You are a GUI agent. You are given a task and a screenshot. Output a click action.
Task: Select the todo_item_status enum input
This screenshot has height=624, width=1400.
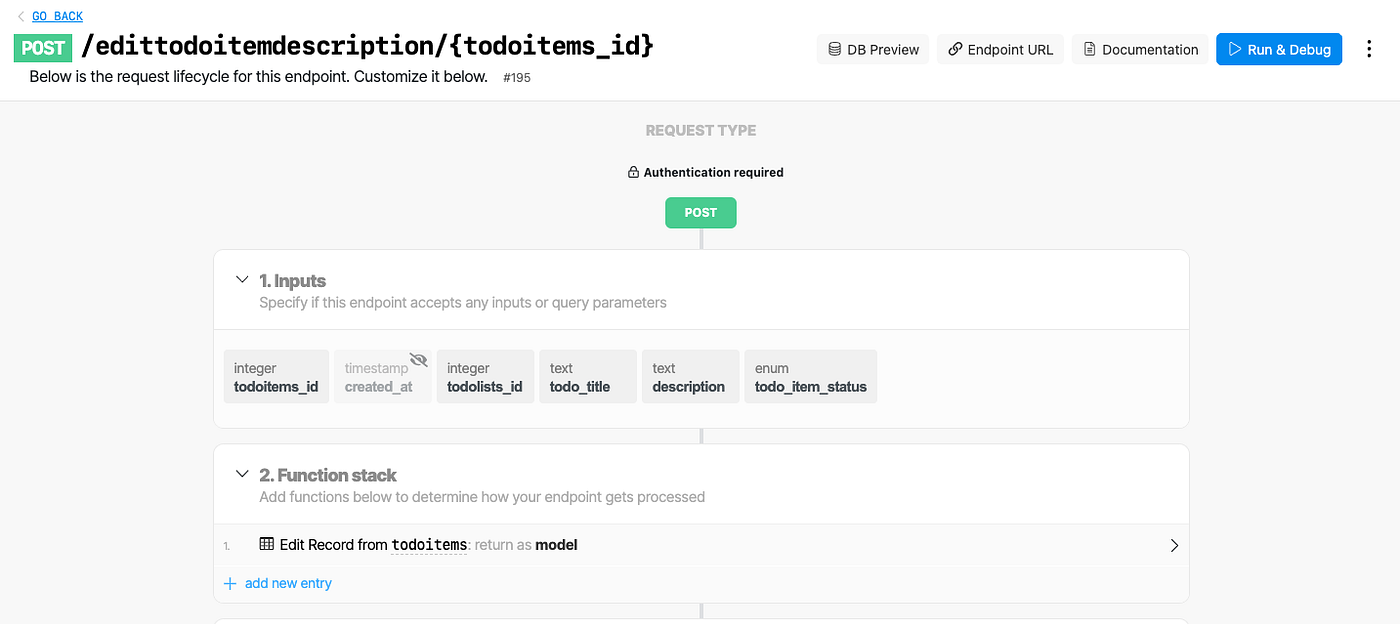click(x=811, y=376)
